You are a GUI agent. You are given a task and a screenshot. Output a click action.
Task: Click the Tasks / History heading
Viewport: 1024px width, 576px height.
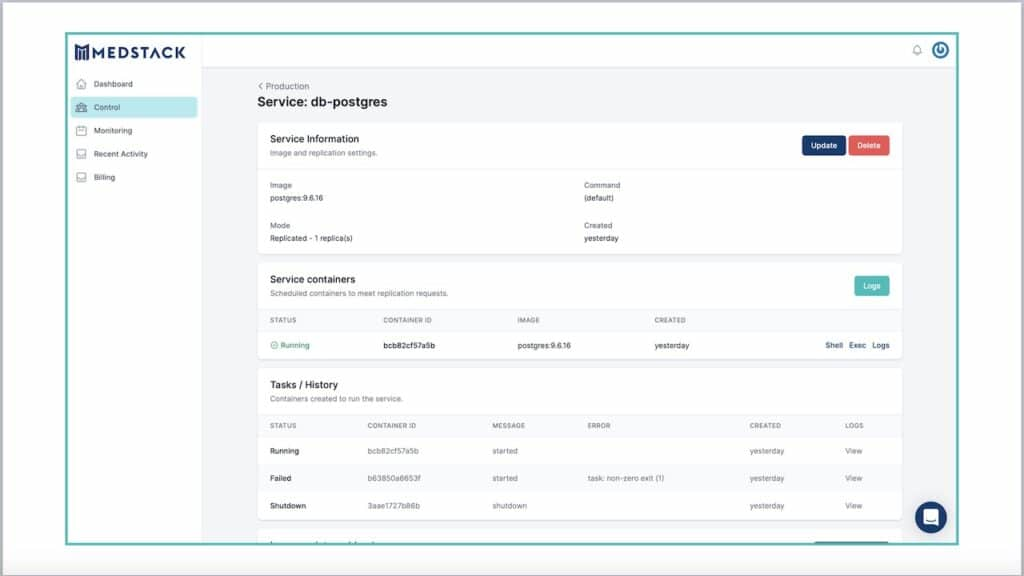tap(304, 385)
